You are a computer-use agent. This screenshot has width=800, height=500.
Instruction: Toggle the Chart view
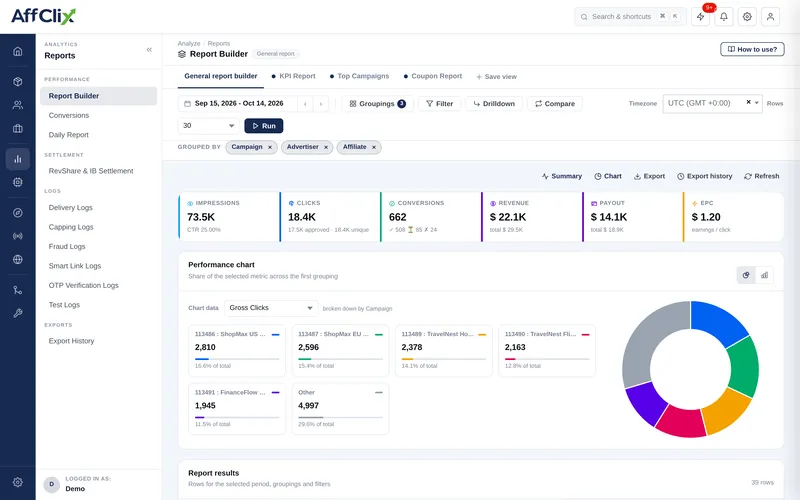[608, 176]
